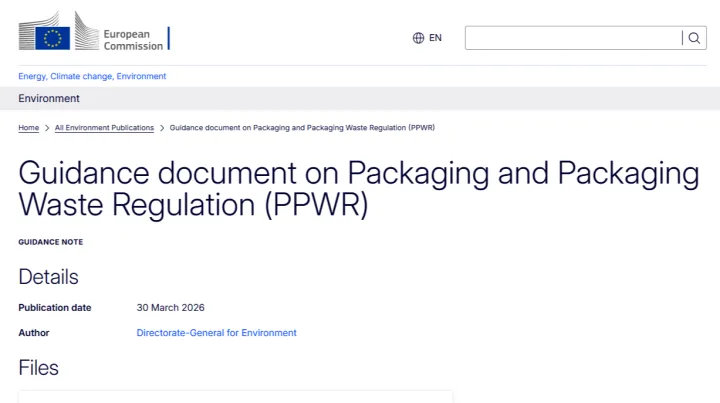The width and height of the screenshot is (720, 403).
Task: Open Energy, Climate change, Environment link
Action: pyautogui.click(x=92, y=76)
